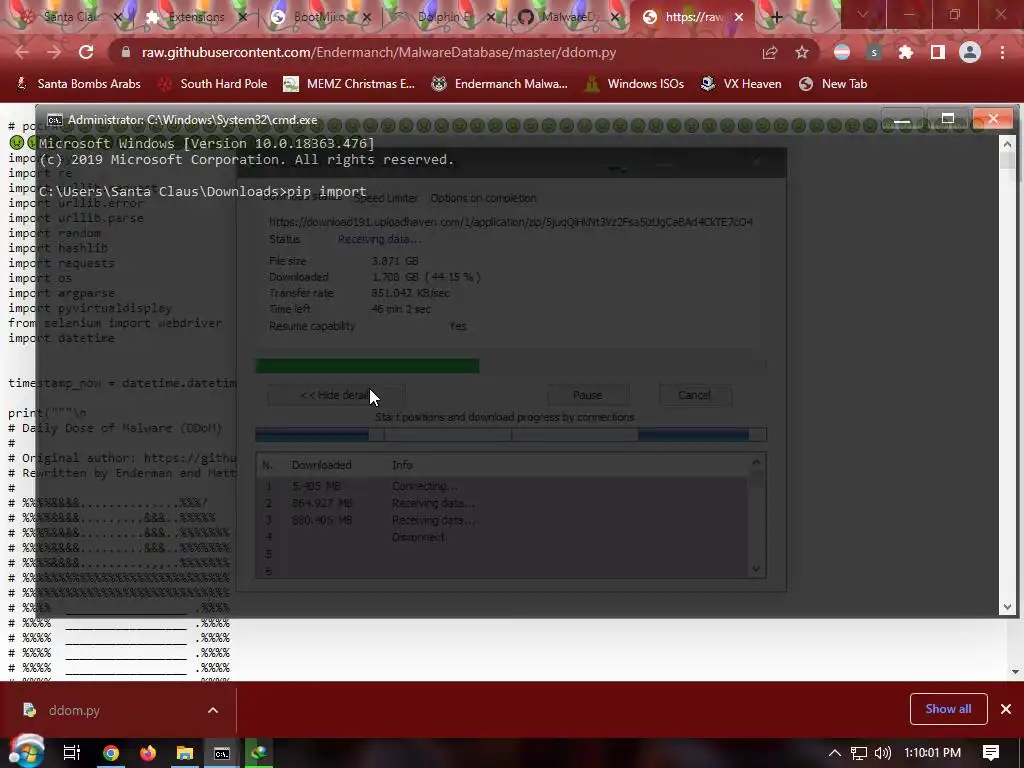Select connection row 1 Connecting

[x=504, y=487]
